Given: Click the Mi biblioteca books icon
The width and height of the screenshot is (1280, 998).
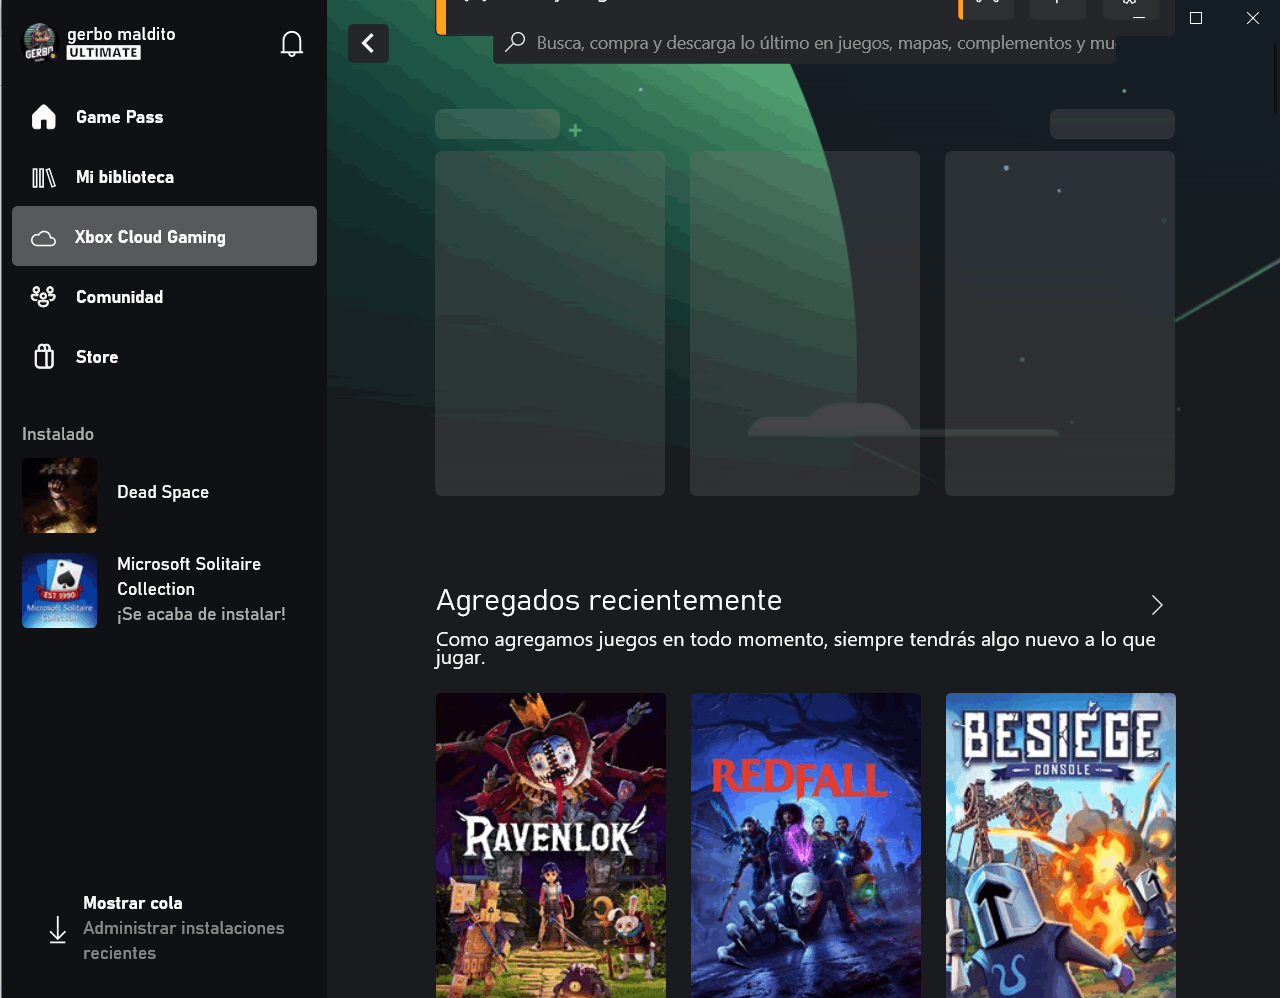Looking at the screenshot, I should [44, 178].
